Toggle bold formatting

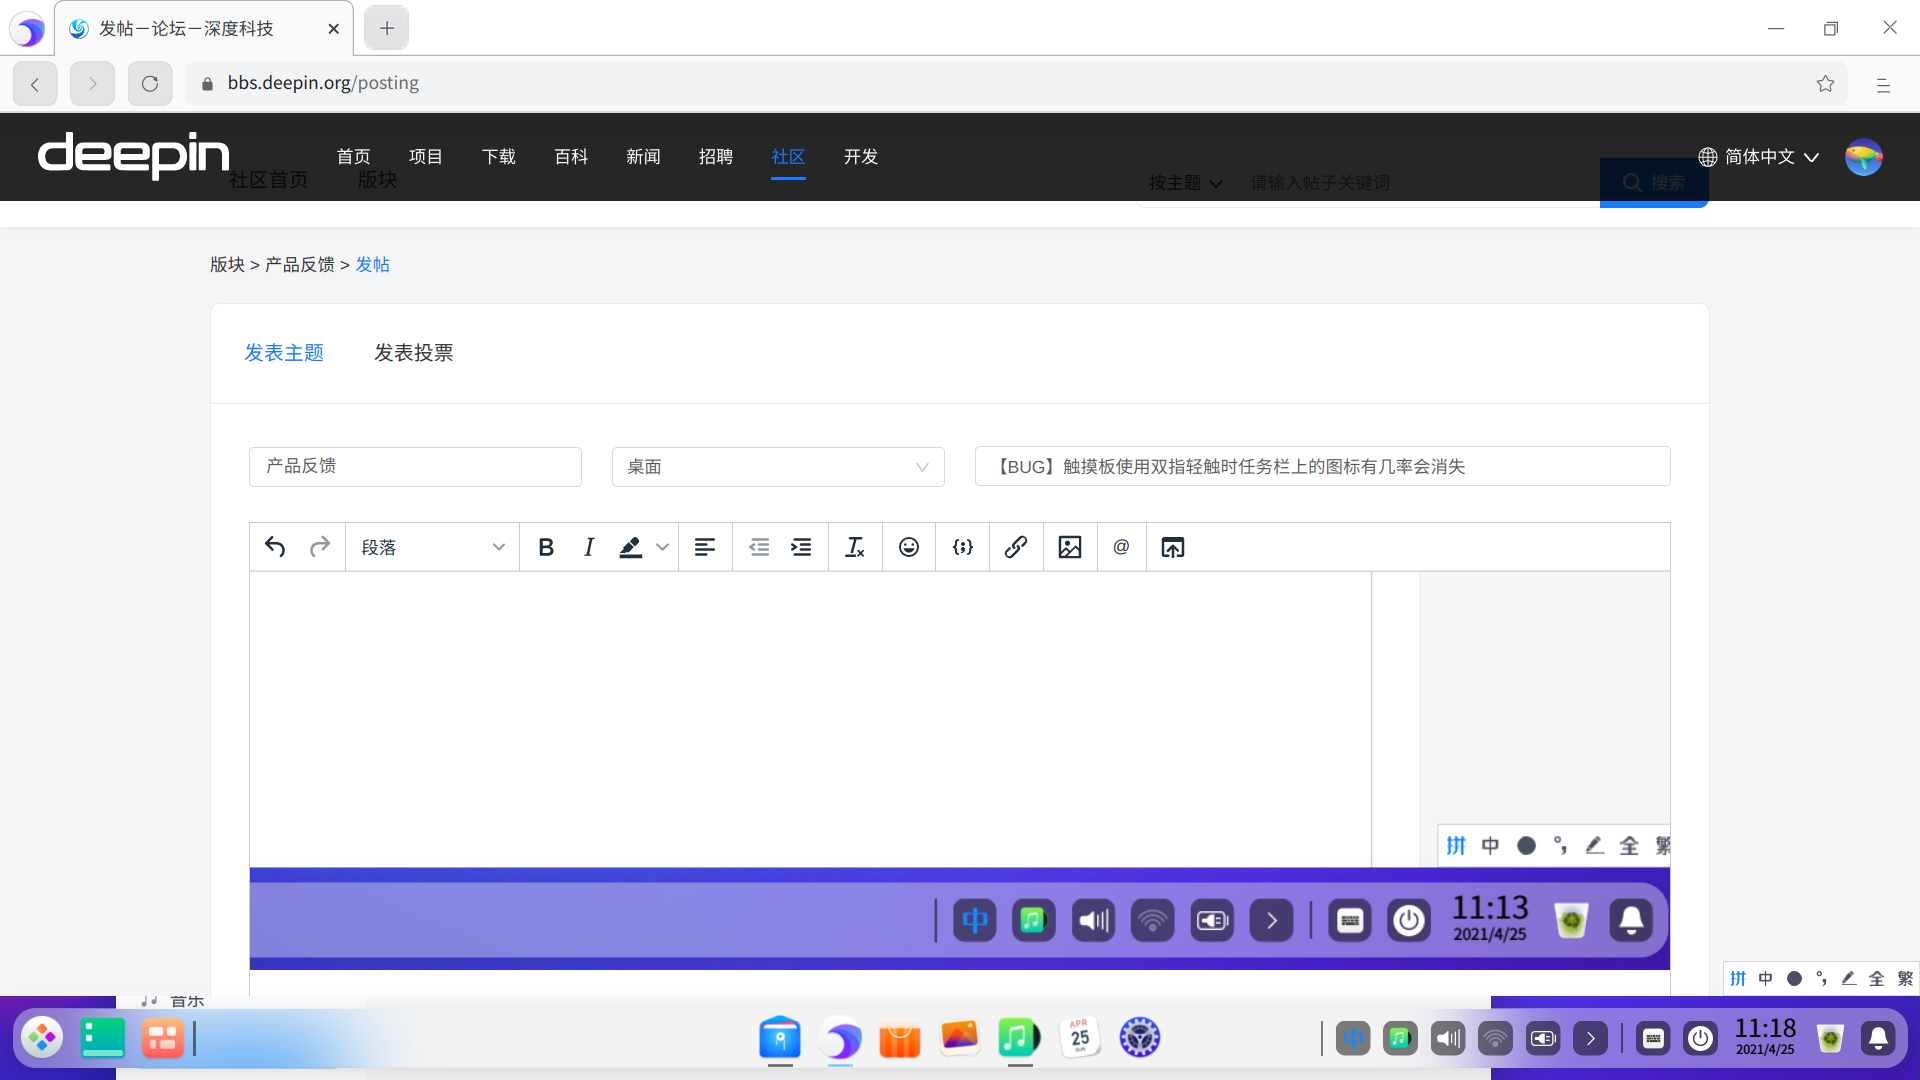(546, 547)
